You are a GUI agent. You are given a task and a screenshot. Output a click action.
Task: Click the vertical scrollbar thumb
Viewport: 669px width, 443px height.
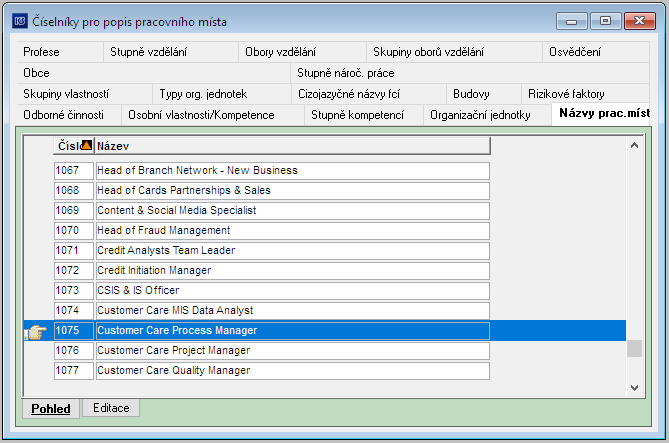(634, 348)
